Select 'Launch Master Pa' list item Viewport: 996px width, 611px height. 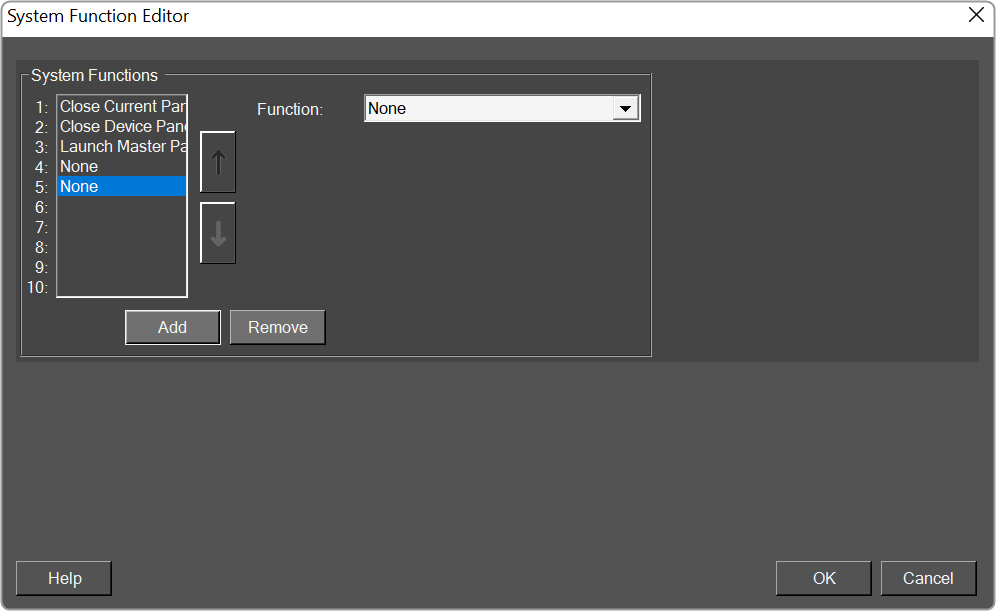click(x=122, y=146)
